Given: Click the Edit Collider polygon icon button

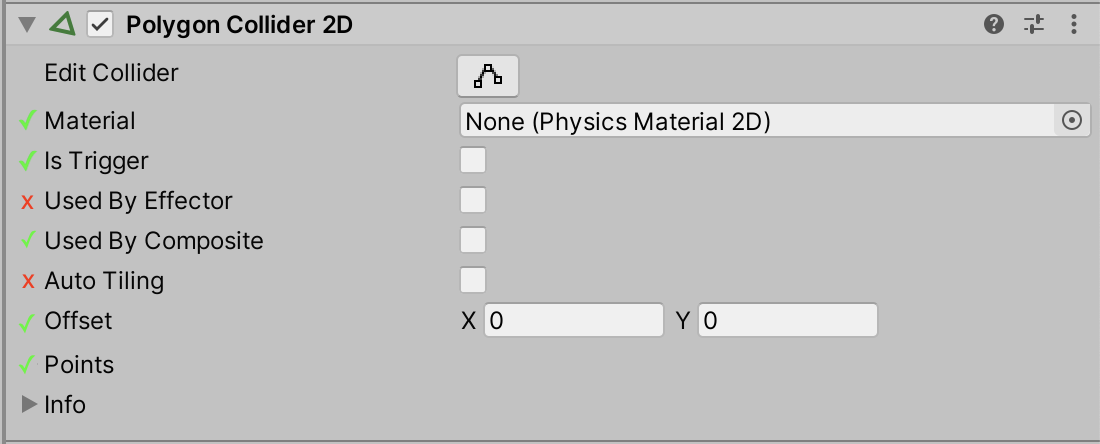Looking at the screenshot, I should [x=488, y=75].
